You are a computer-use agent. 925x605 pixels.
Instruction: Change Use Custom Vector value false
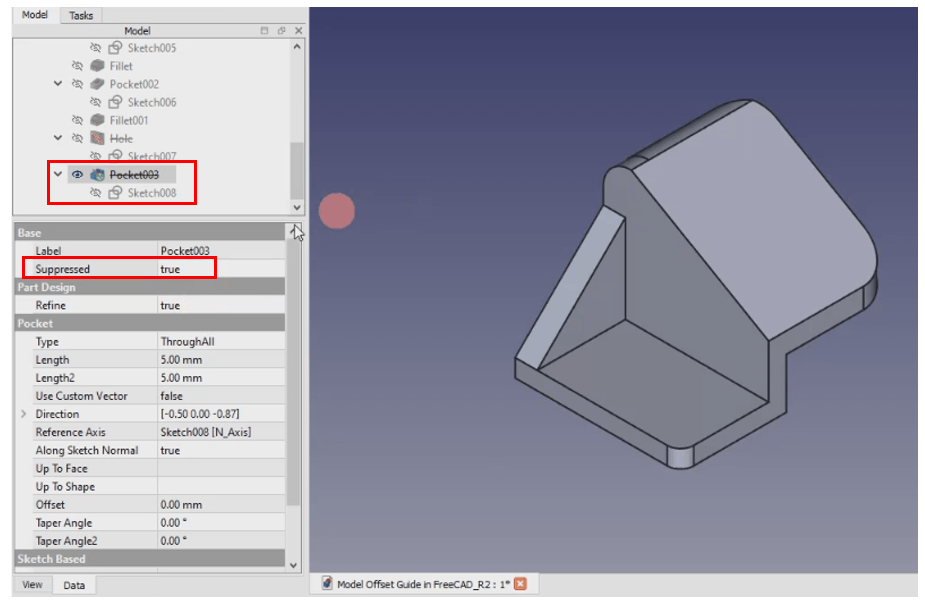click(x=221, y=396)
